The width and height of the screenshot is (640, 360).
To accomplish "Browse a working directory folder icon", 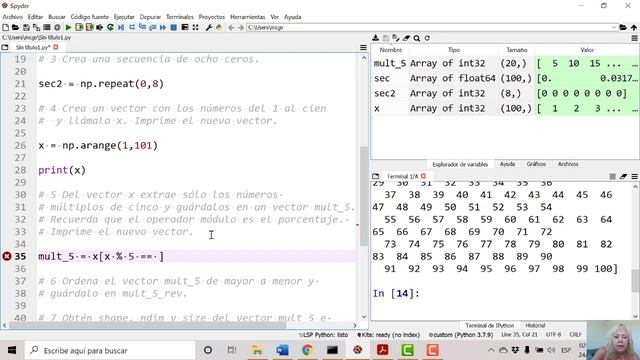I will (623, 27).
